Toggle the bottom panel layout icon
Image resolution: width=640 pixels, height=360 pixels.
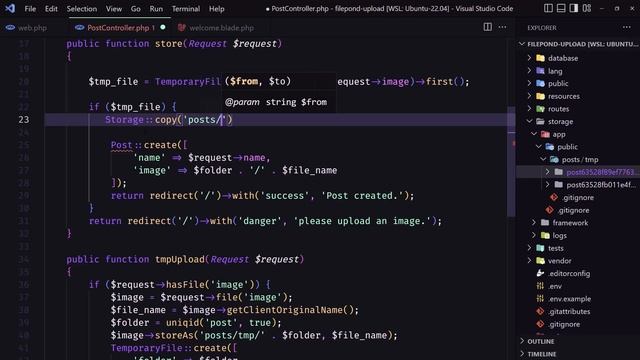(561, 8)
